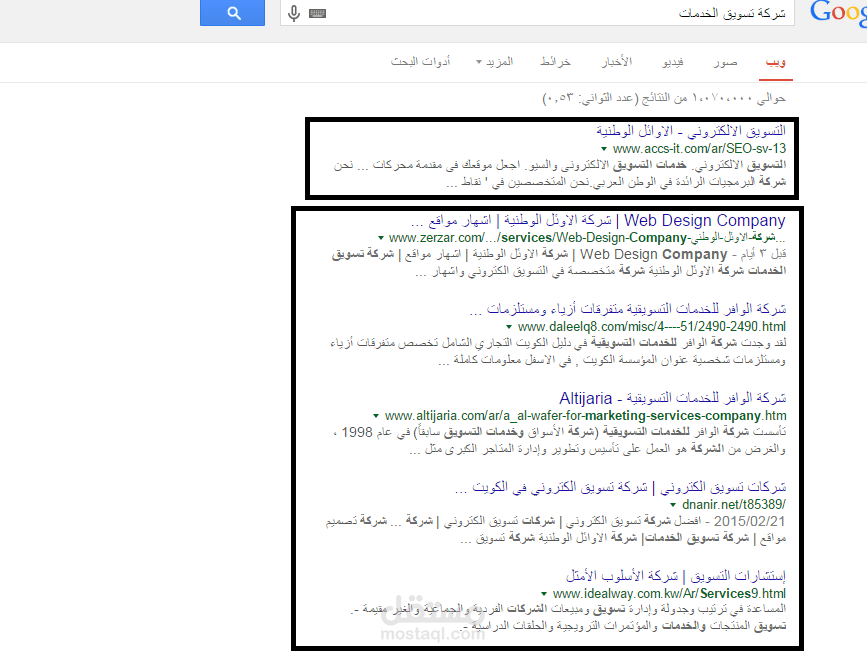Open the Altijaria result title link
This screenshot has width=867, height=656.
pos(672,398)
